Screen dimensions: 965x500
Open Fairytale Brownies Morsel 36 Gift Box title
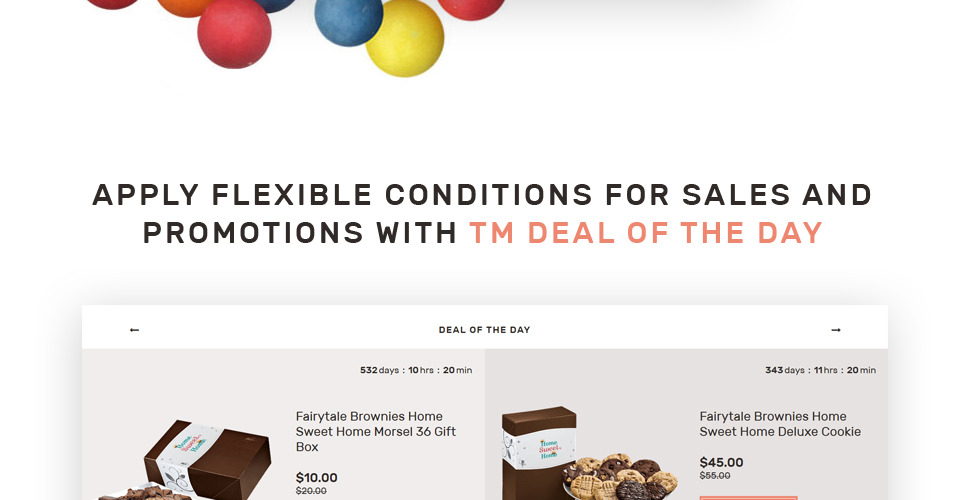coord(375,432)
